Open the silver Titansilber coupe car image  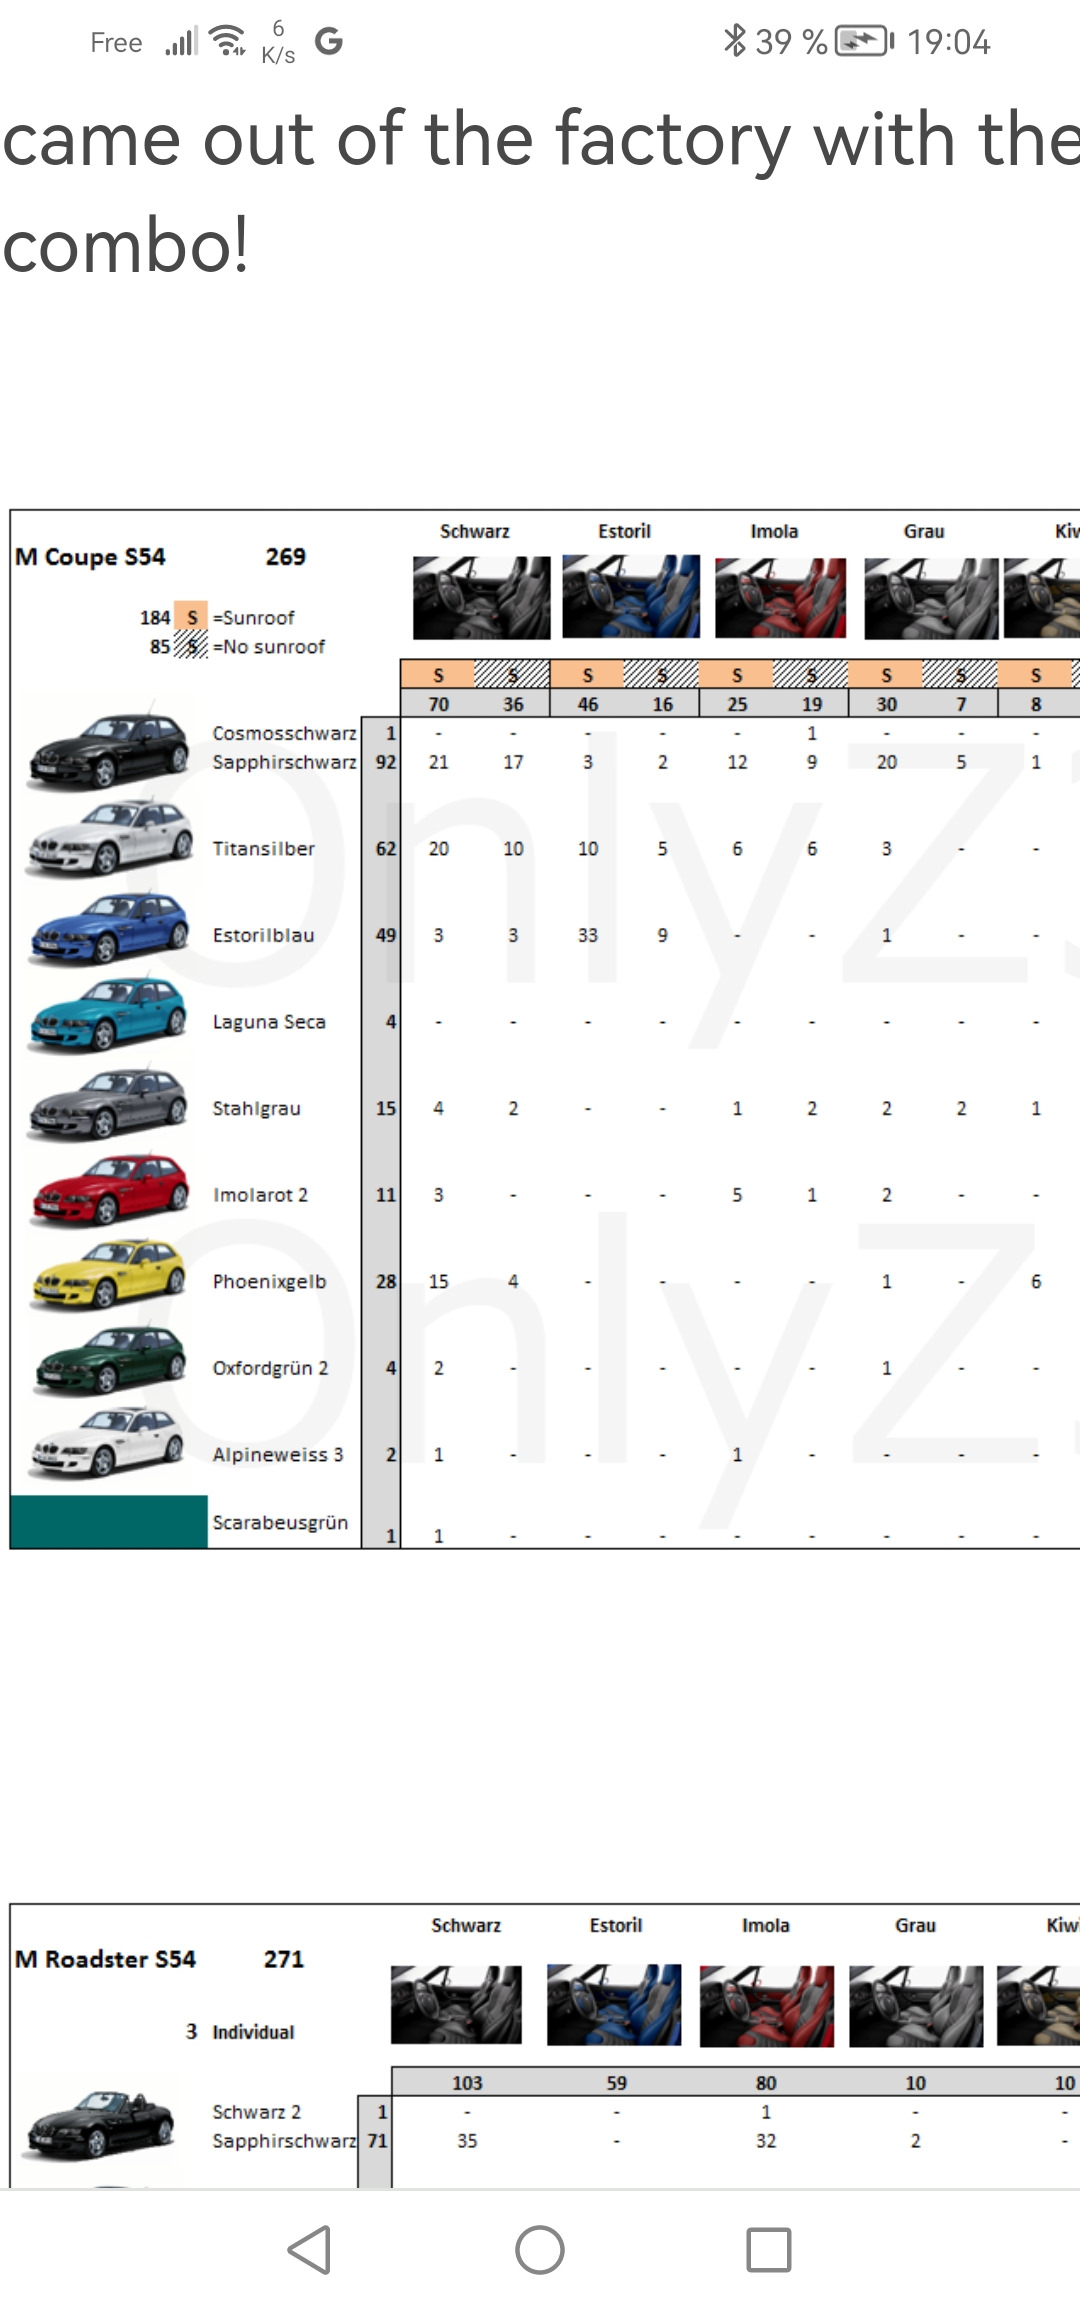pos(109,837)
